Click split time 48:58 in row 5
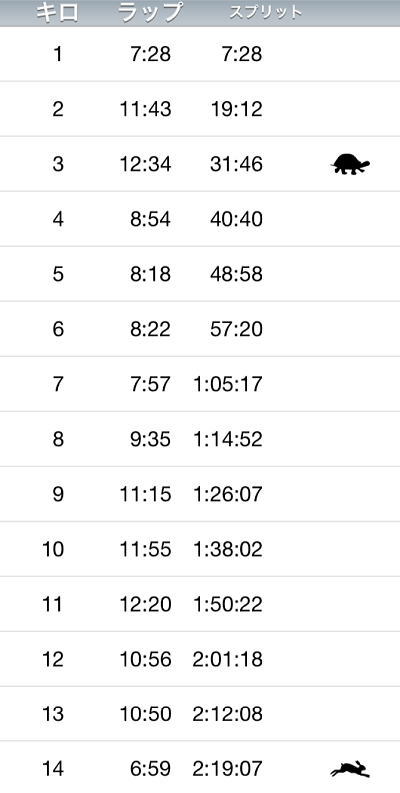 tap(237, 274)
